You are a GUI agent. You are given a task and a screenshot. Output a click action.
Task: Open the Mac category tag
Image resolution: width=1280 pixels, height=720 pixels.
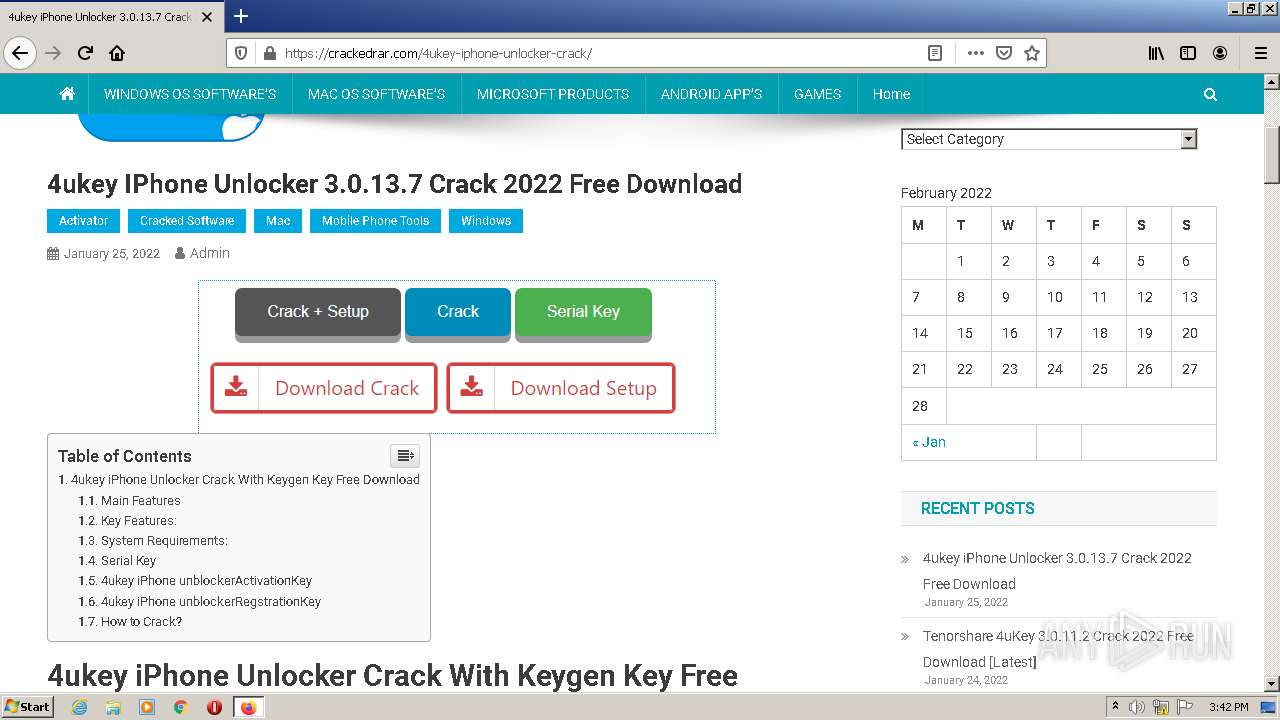coord(278,221)
